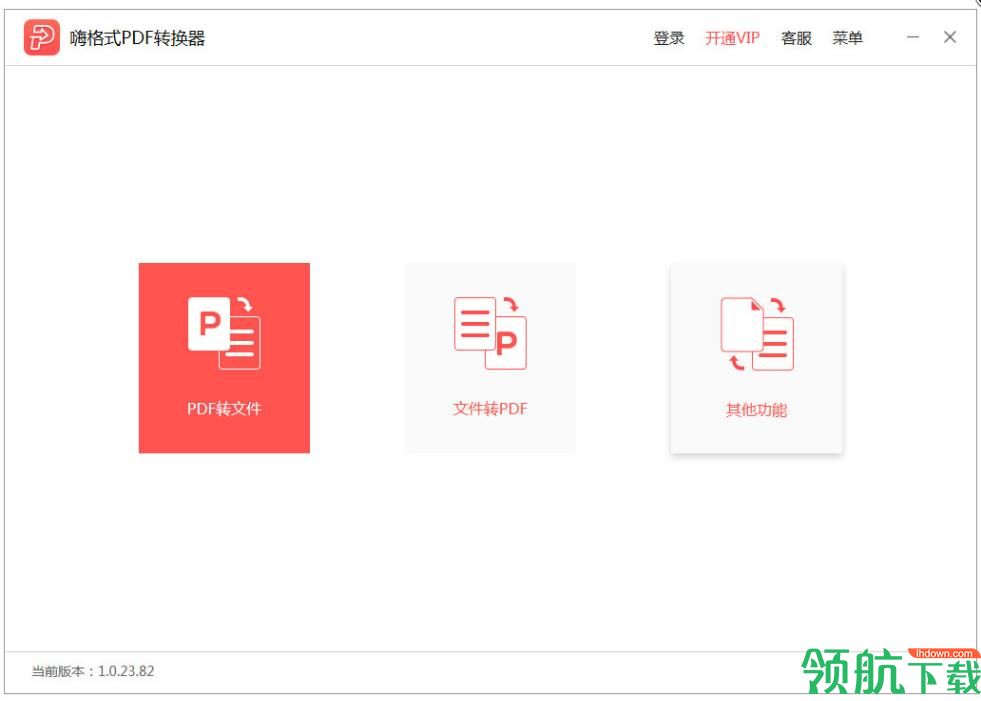Open the 其他功能 tile
This screenshot has height=701, width=981.
click(x=756, y=358)
